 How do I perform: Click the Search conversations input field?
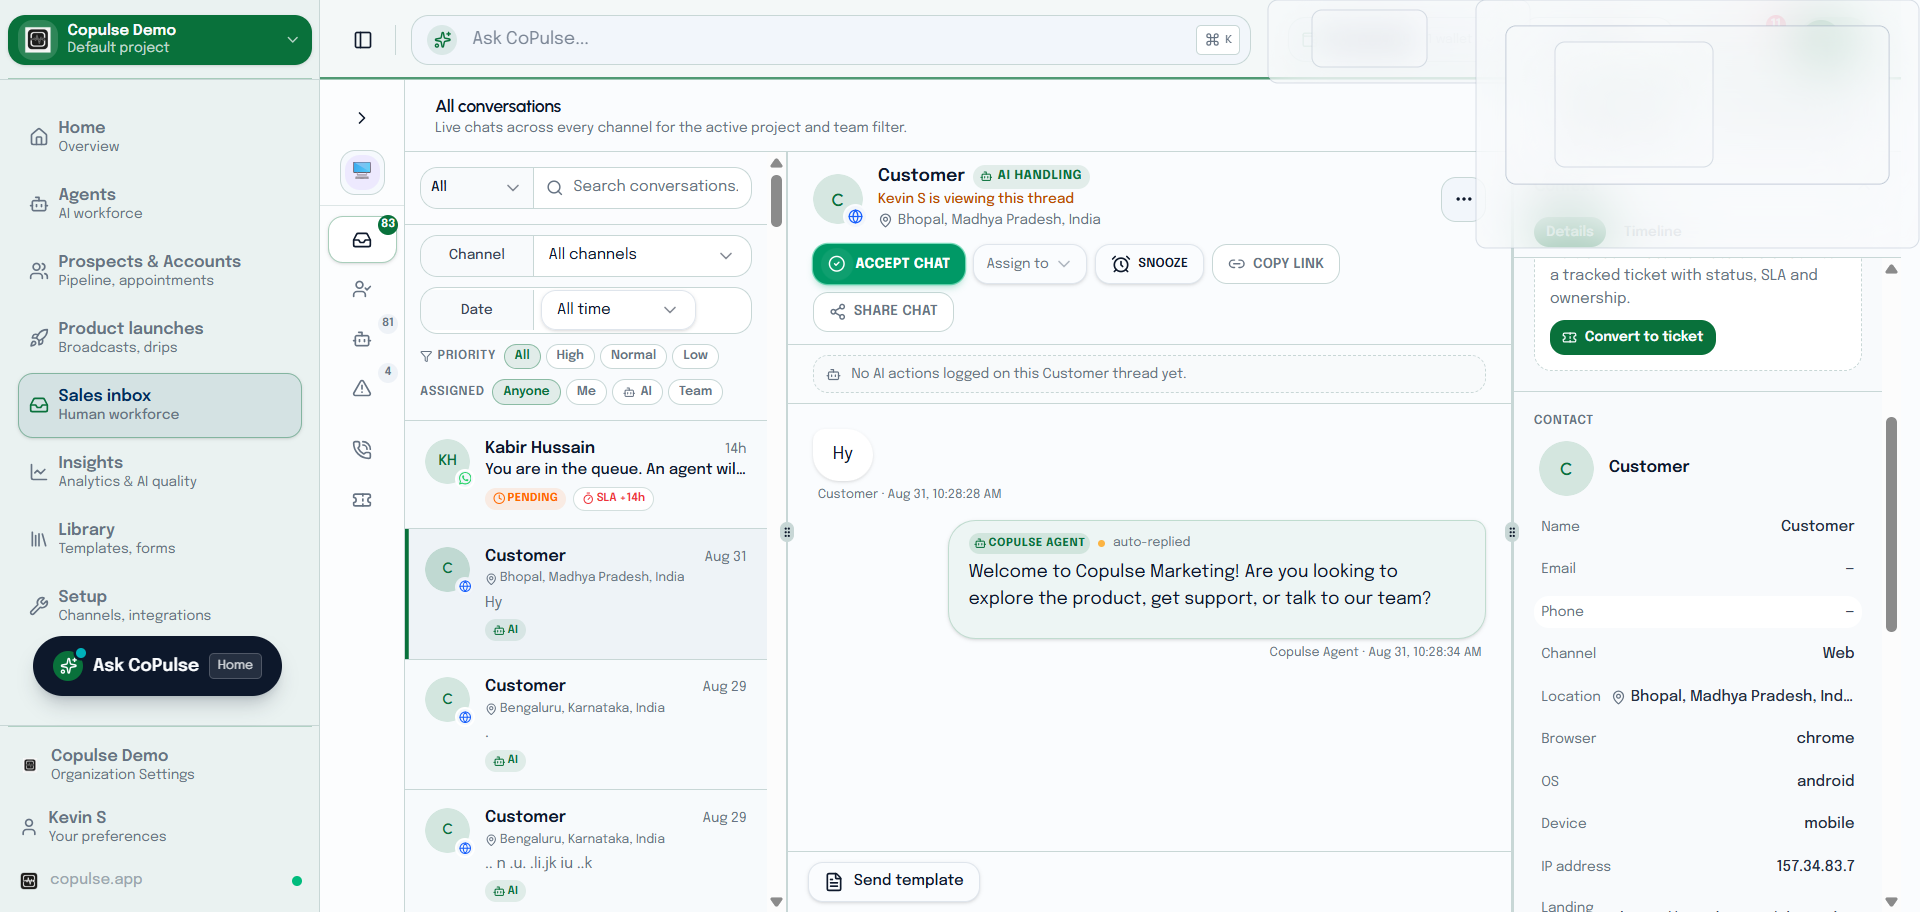pos(643,187)
